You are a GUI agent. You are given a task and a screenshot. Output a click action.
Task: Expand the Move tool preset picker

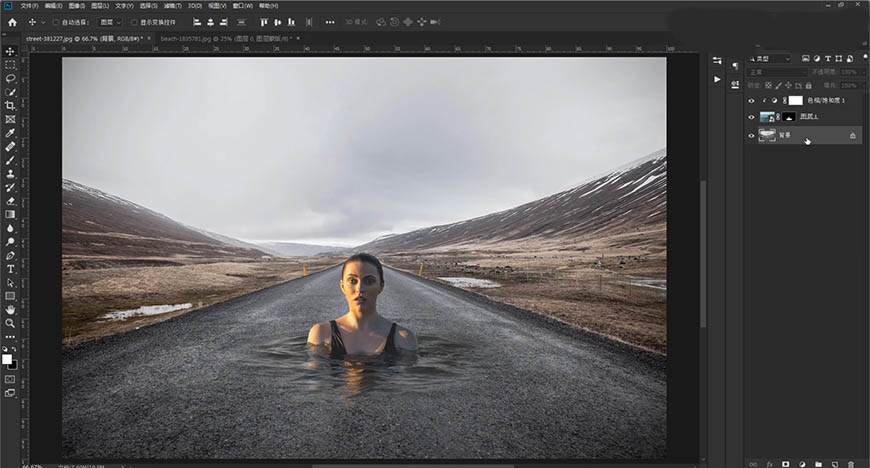coord(43,23)
